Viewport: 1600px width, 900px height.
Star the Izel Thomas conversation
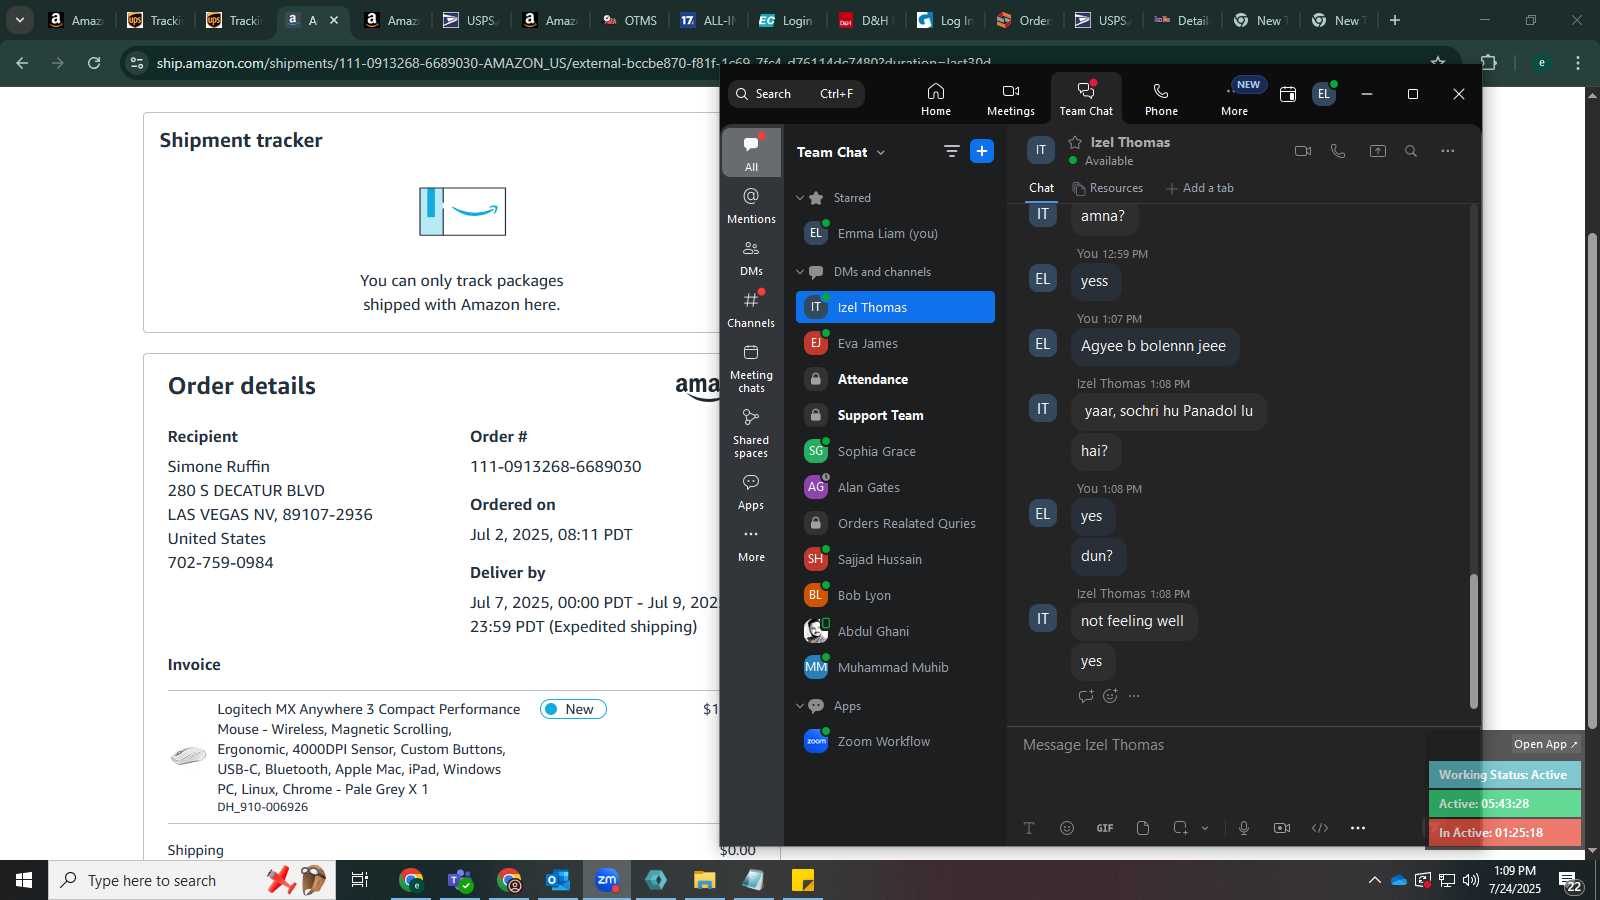click(x=1075, y=142)
